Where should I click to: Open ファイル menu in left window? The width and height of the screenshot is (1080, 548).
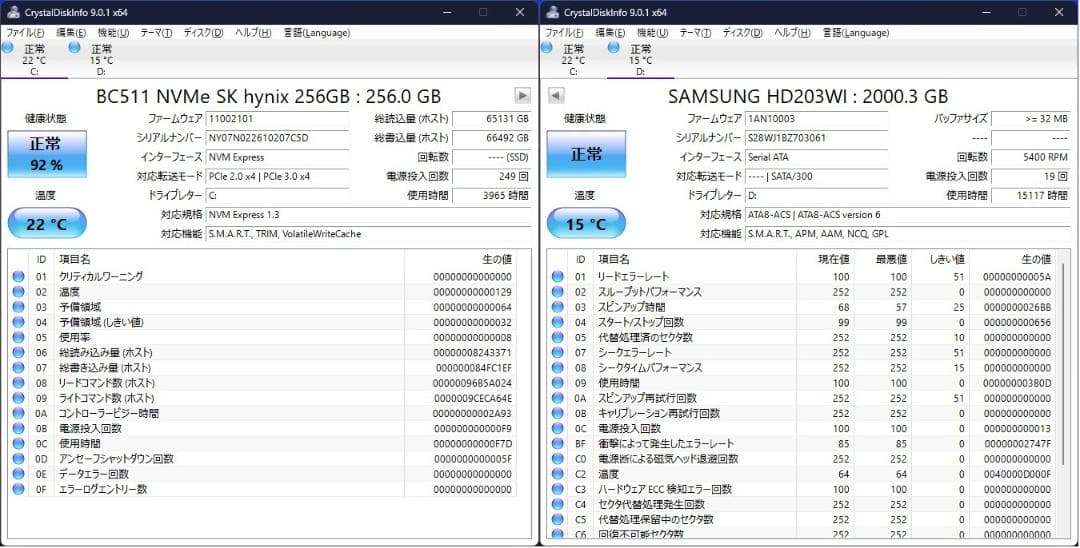click(25, 32)
